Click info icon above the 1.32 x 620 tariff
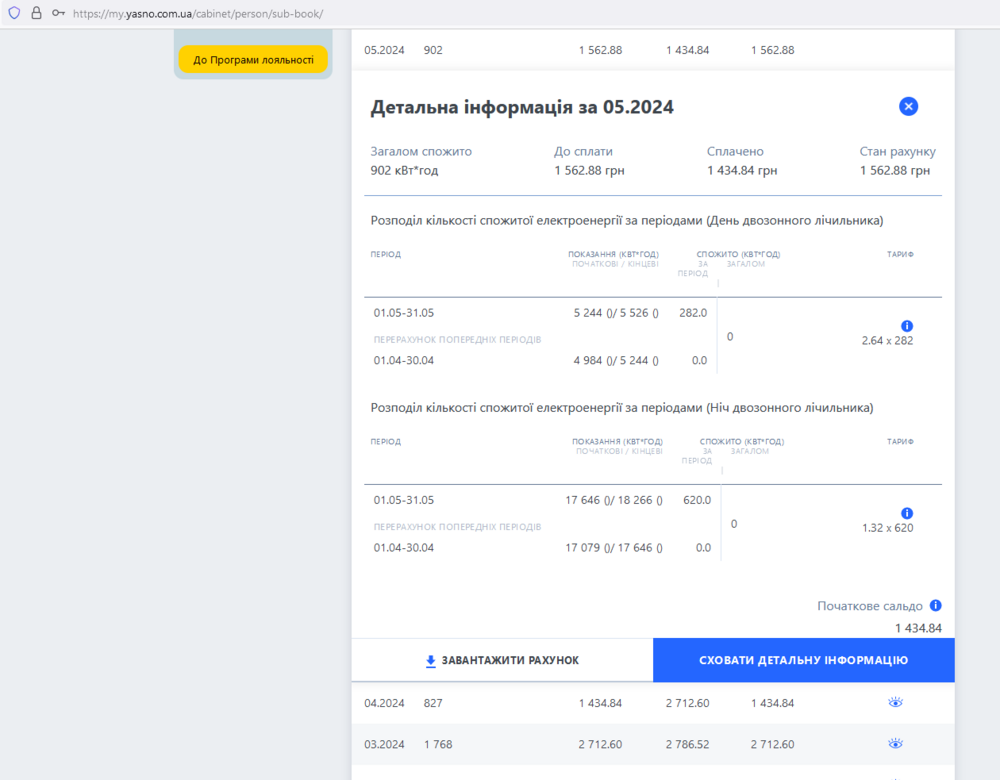Viewport: 1000px width, 780px height. pos(907,513)
